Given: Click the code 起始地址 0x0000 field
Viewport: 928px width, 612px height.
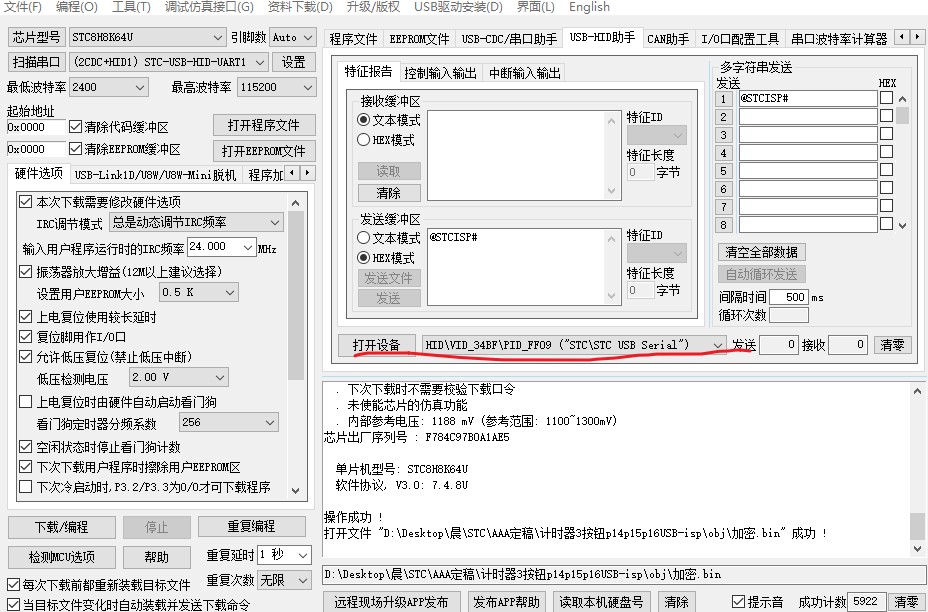Looking at the screenshot, I should point(36,127).
